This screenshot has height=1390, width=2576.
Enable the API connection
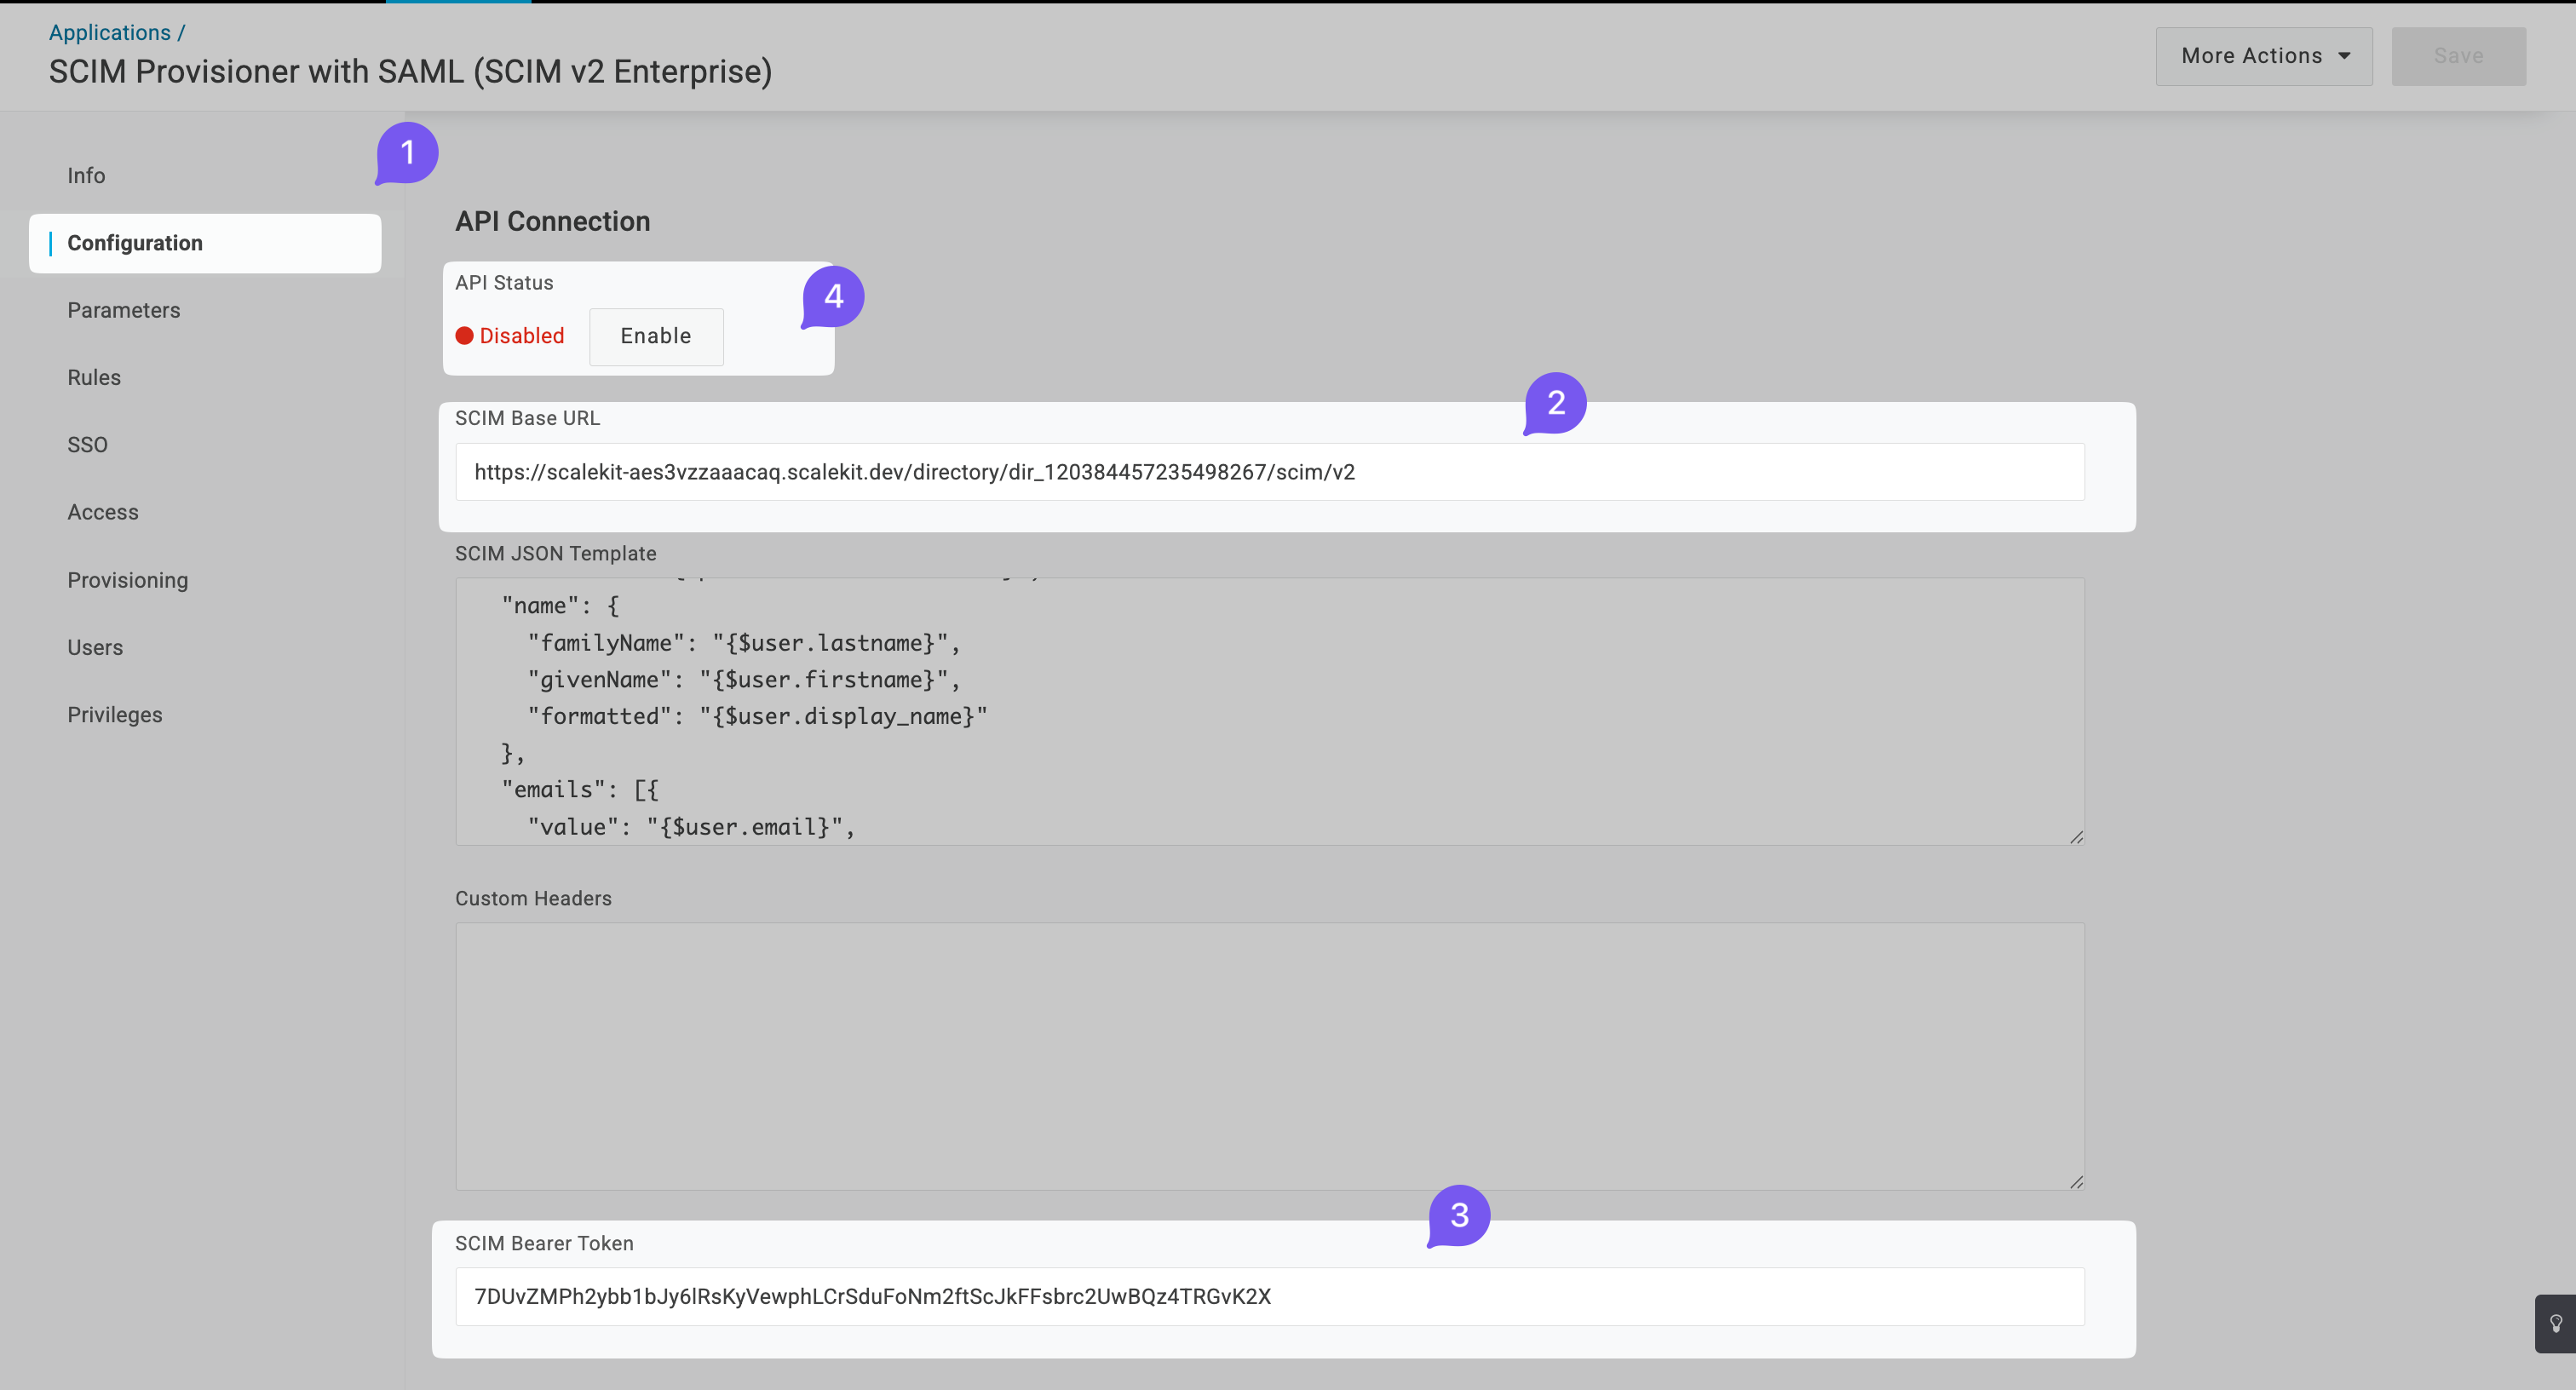(656, 336)
